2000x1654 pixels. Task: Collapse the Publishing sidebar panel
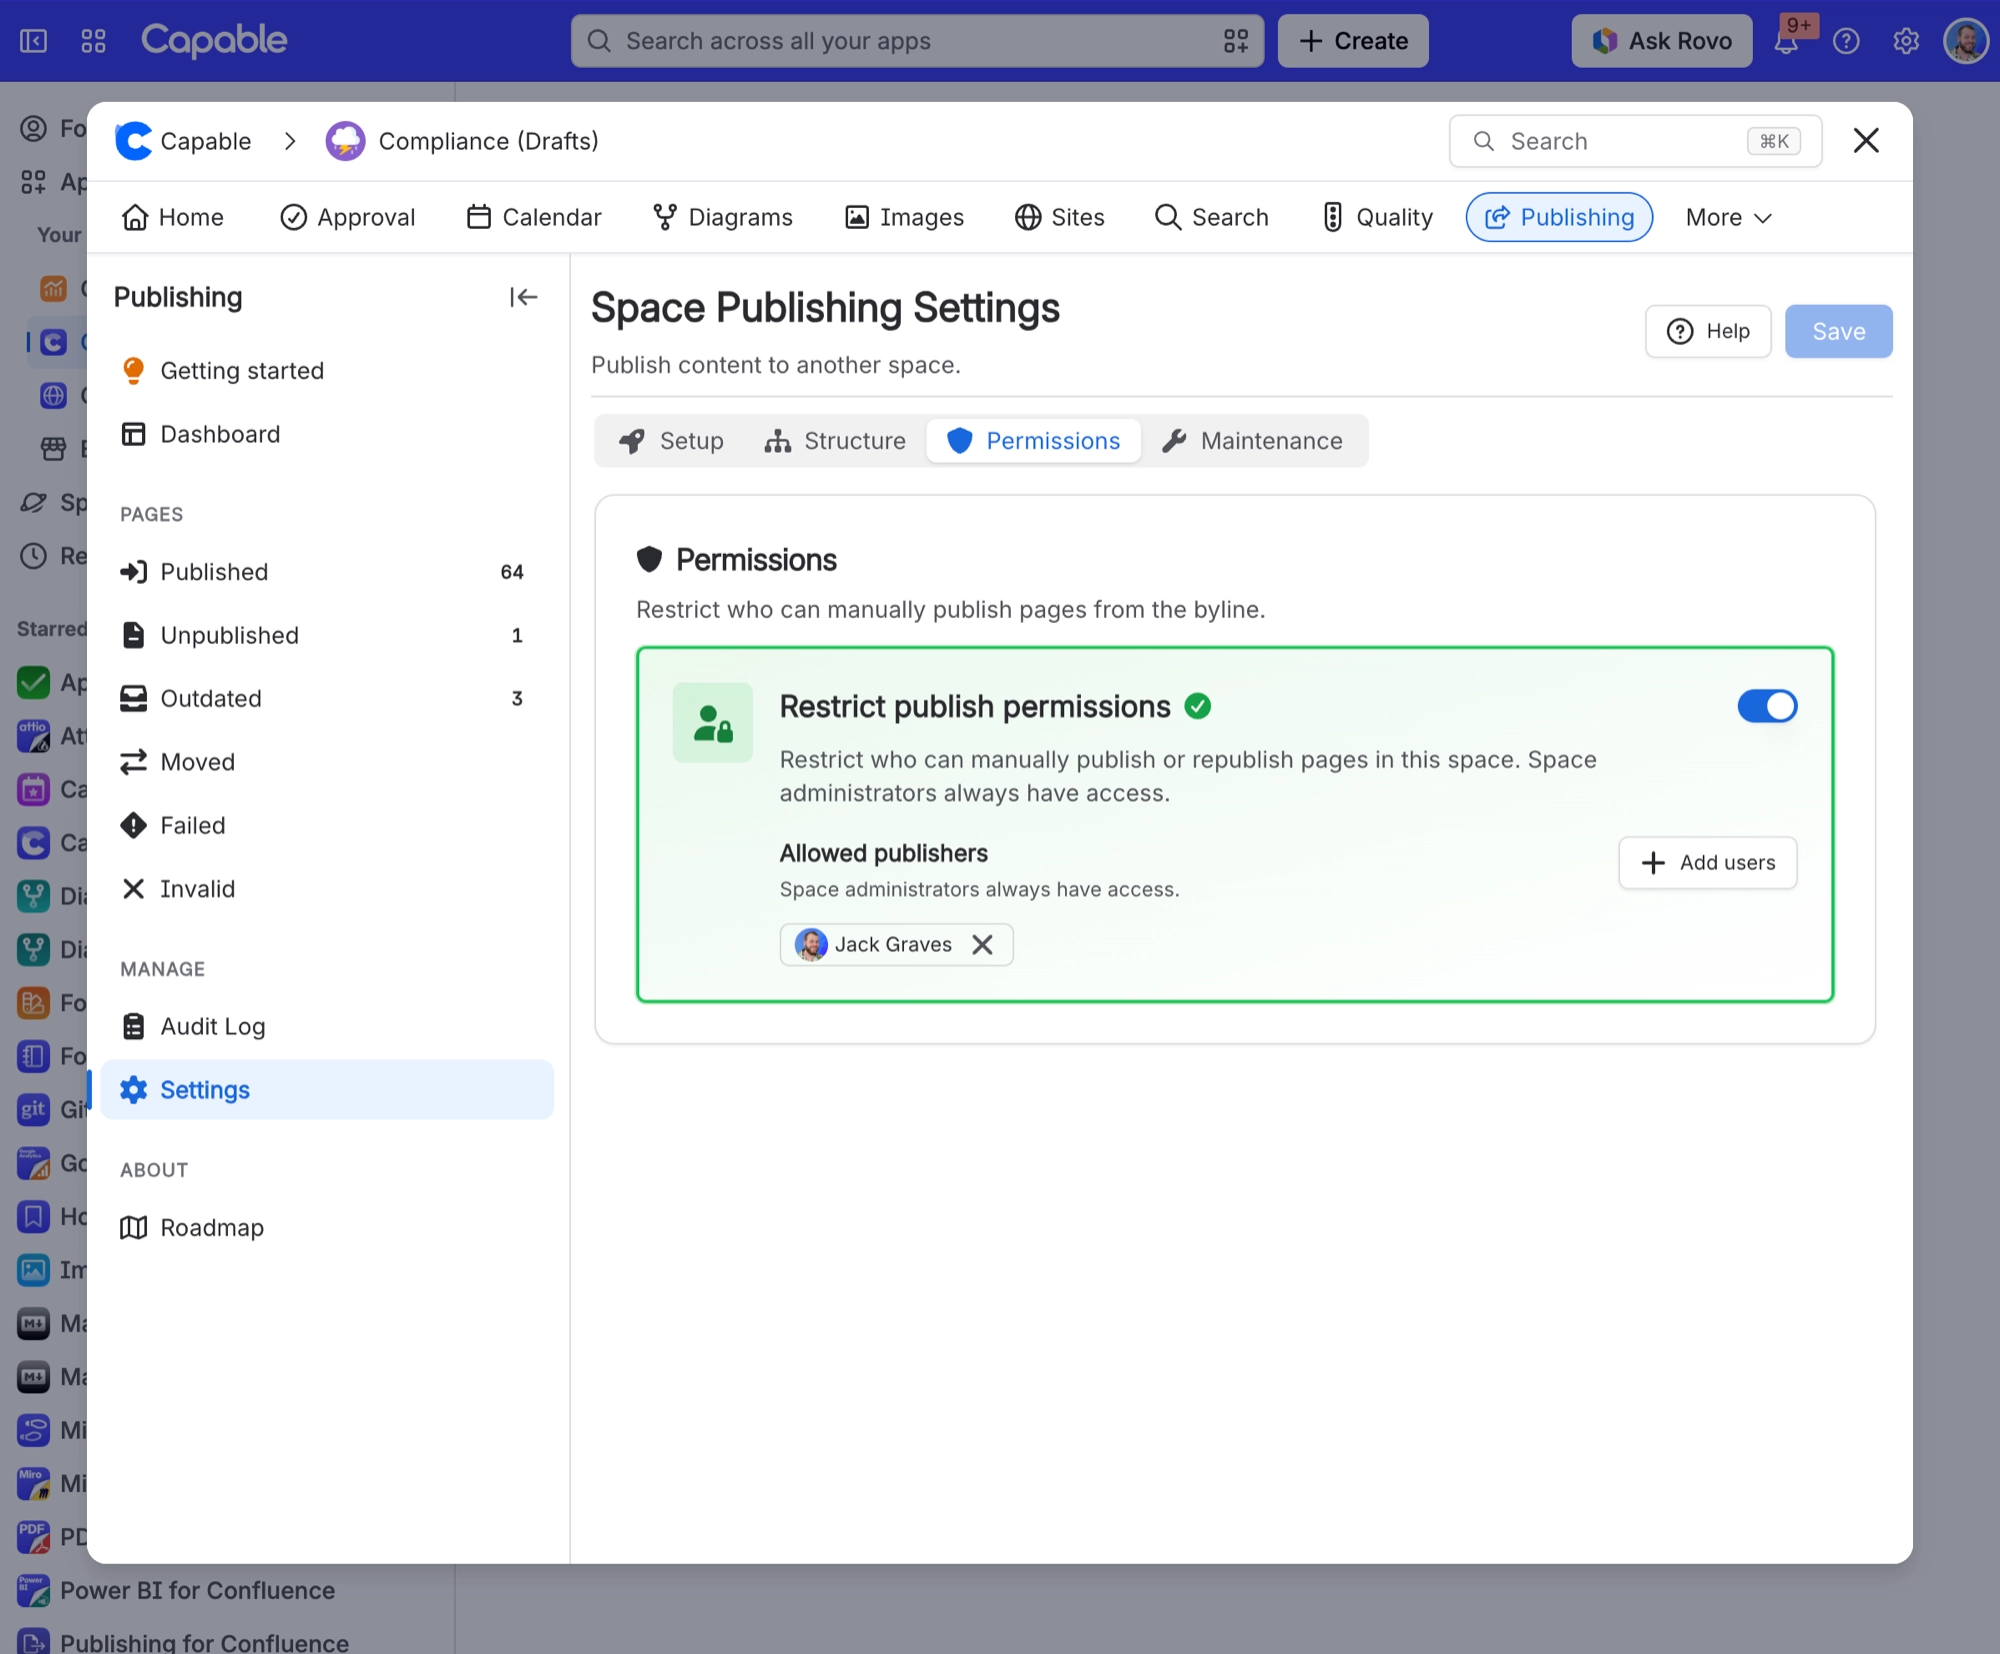point(523,297)
